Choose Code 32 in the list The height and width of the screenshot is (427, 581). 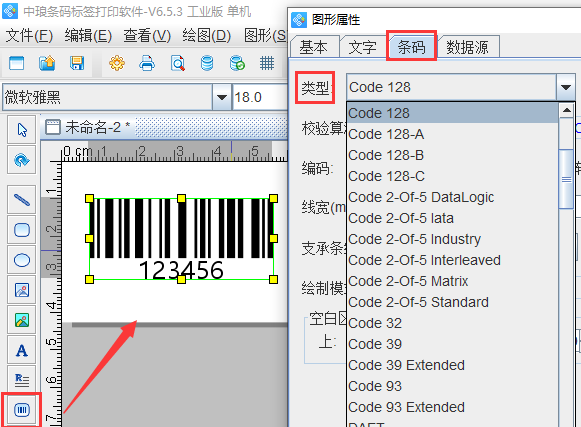453,323
